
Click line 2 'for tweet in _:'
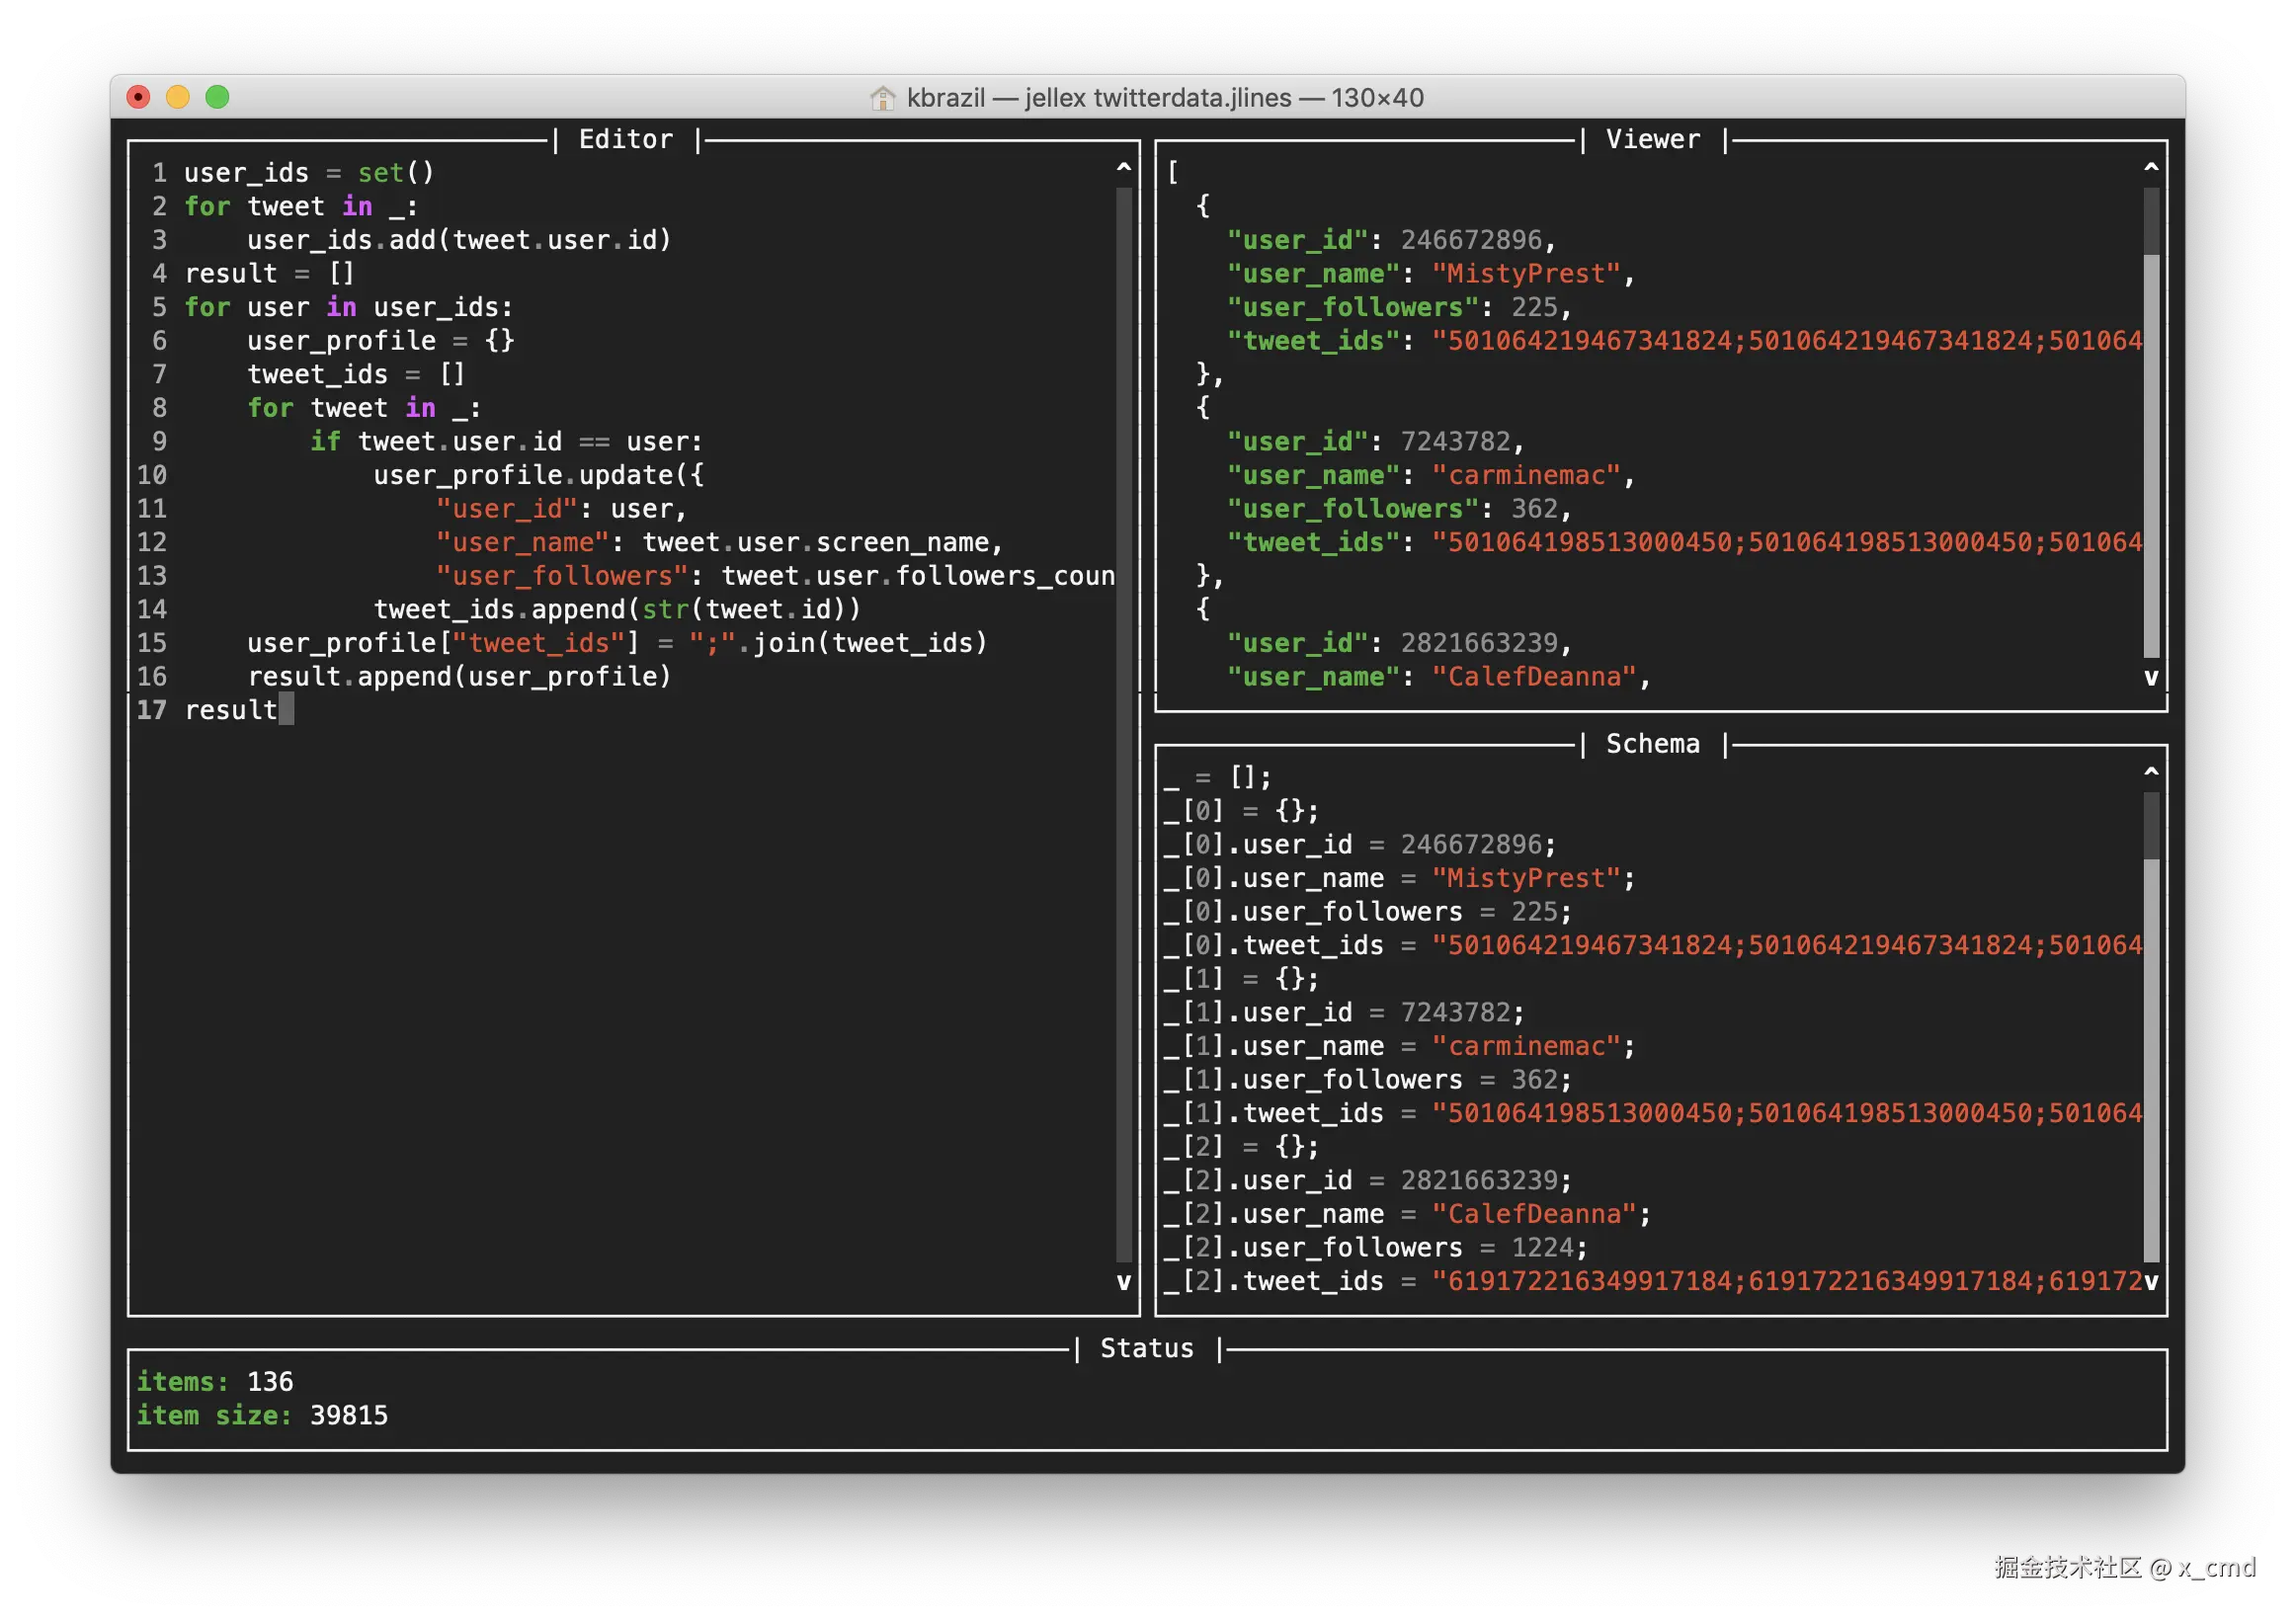pyautogui.click(x=301, y=206)
